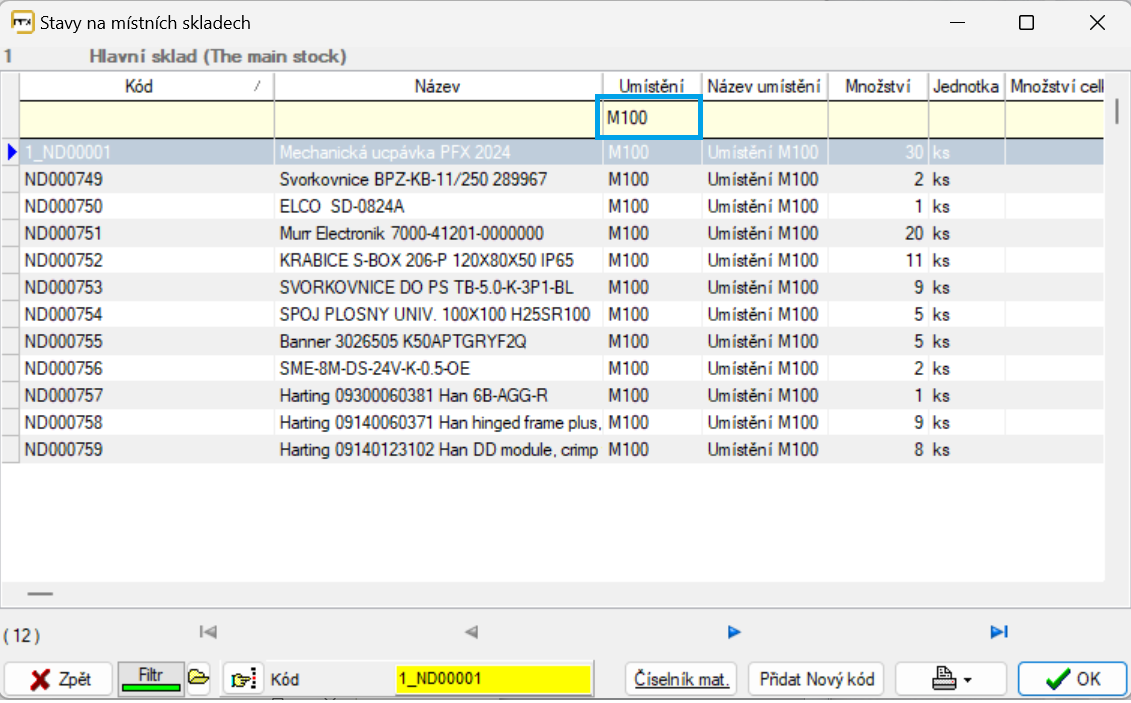Click the Hlavní sklad (The main stock) heading

click(218, 56)
